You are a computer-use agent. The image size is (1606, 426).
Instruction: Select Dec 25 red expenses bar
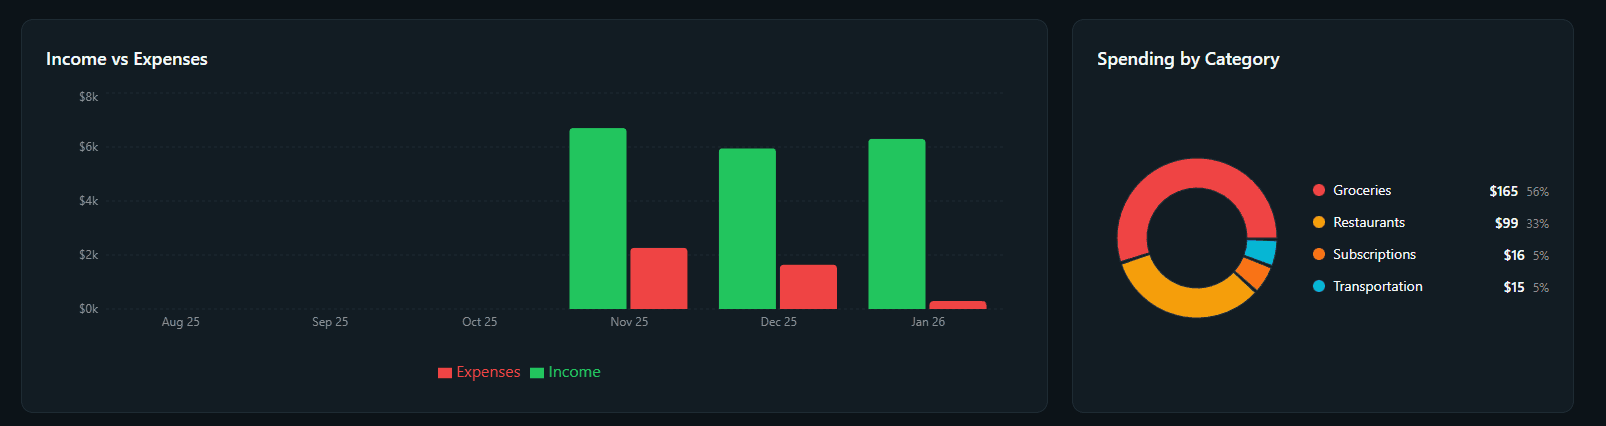tap(808, 287)
